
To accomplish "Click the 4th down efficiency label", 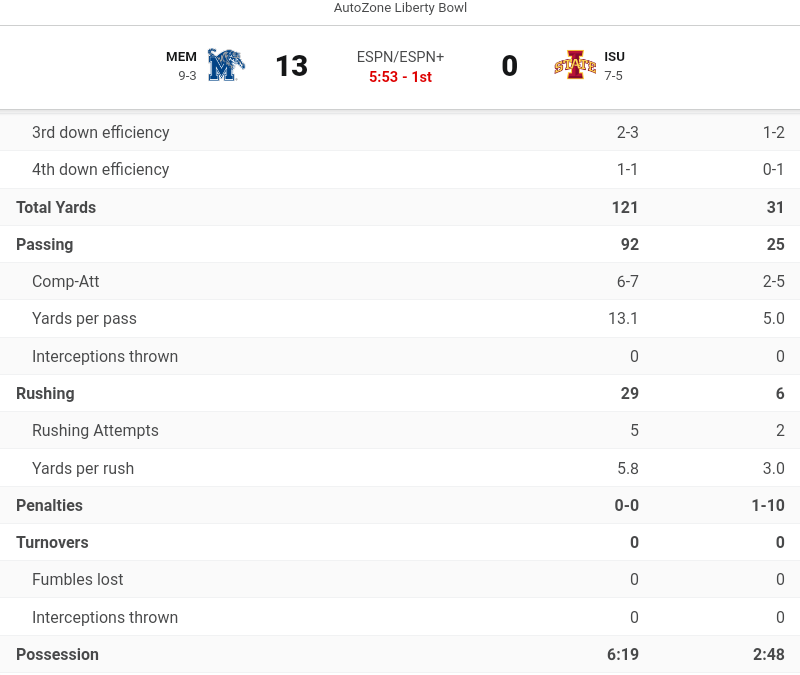I will coord(100,170).
